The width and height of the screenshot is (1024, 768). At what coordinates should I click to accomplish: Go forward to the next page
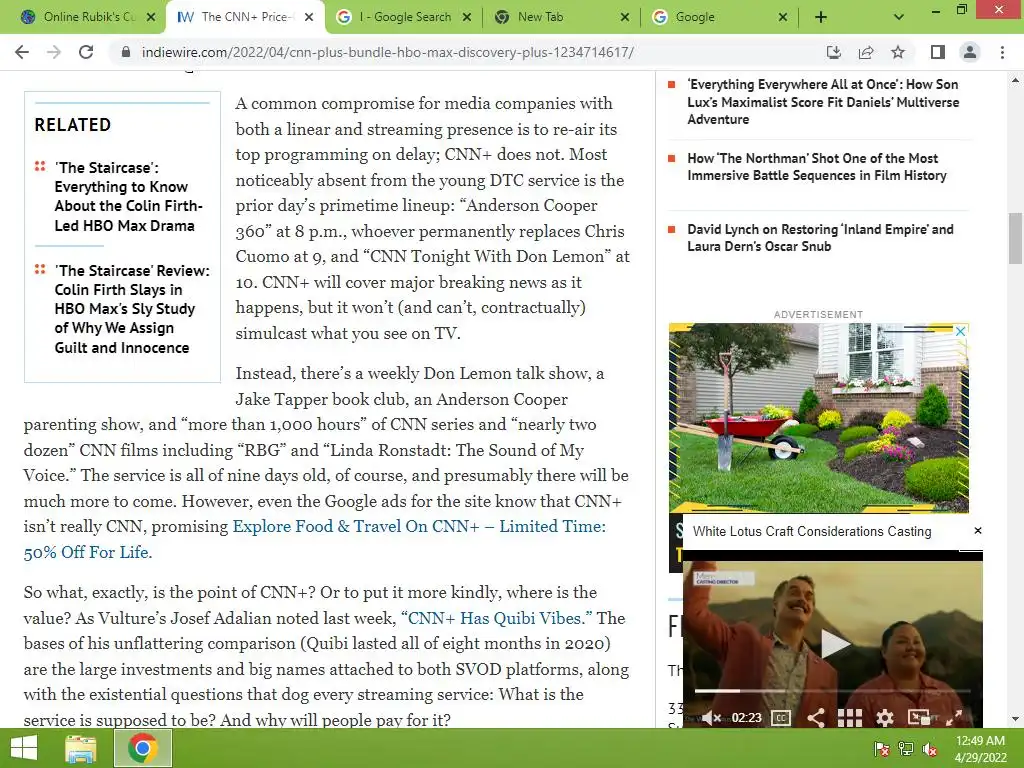click(x=54, y=52)
